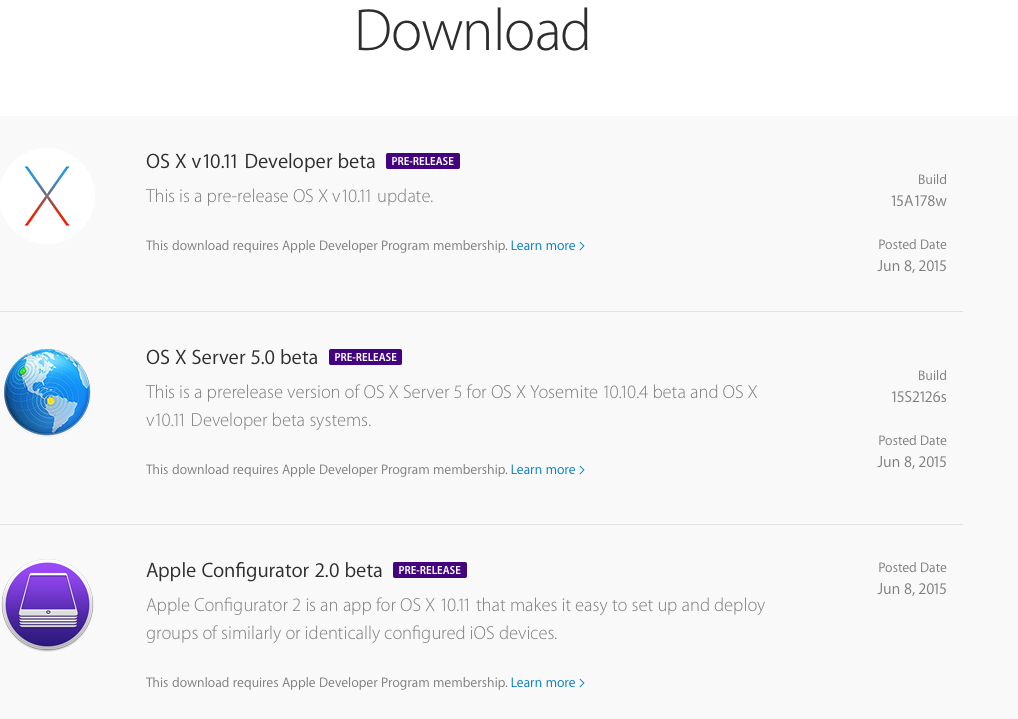
Task: Click the OS X Server 5 description text
Action: (x=451, y=406)
